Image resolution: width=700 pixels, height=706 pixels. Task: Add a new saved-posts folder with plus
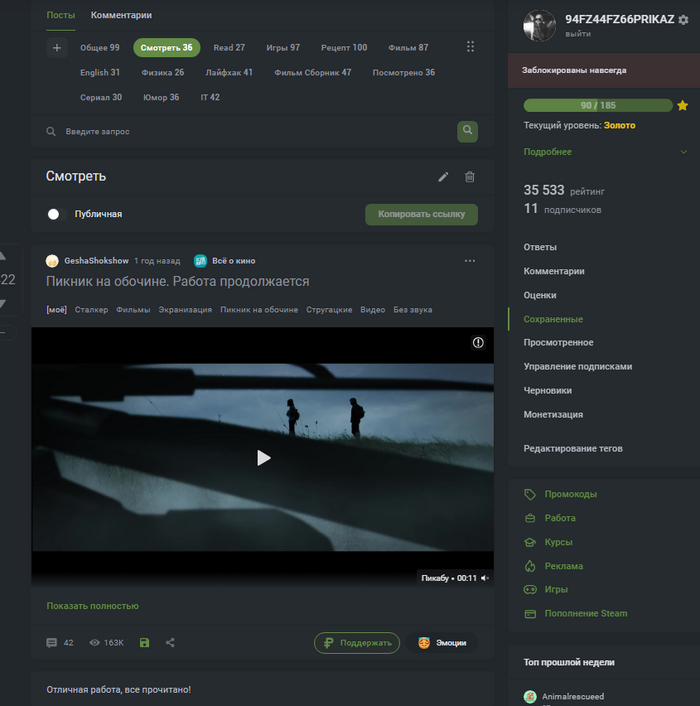(x=57, y=48)
